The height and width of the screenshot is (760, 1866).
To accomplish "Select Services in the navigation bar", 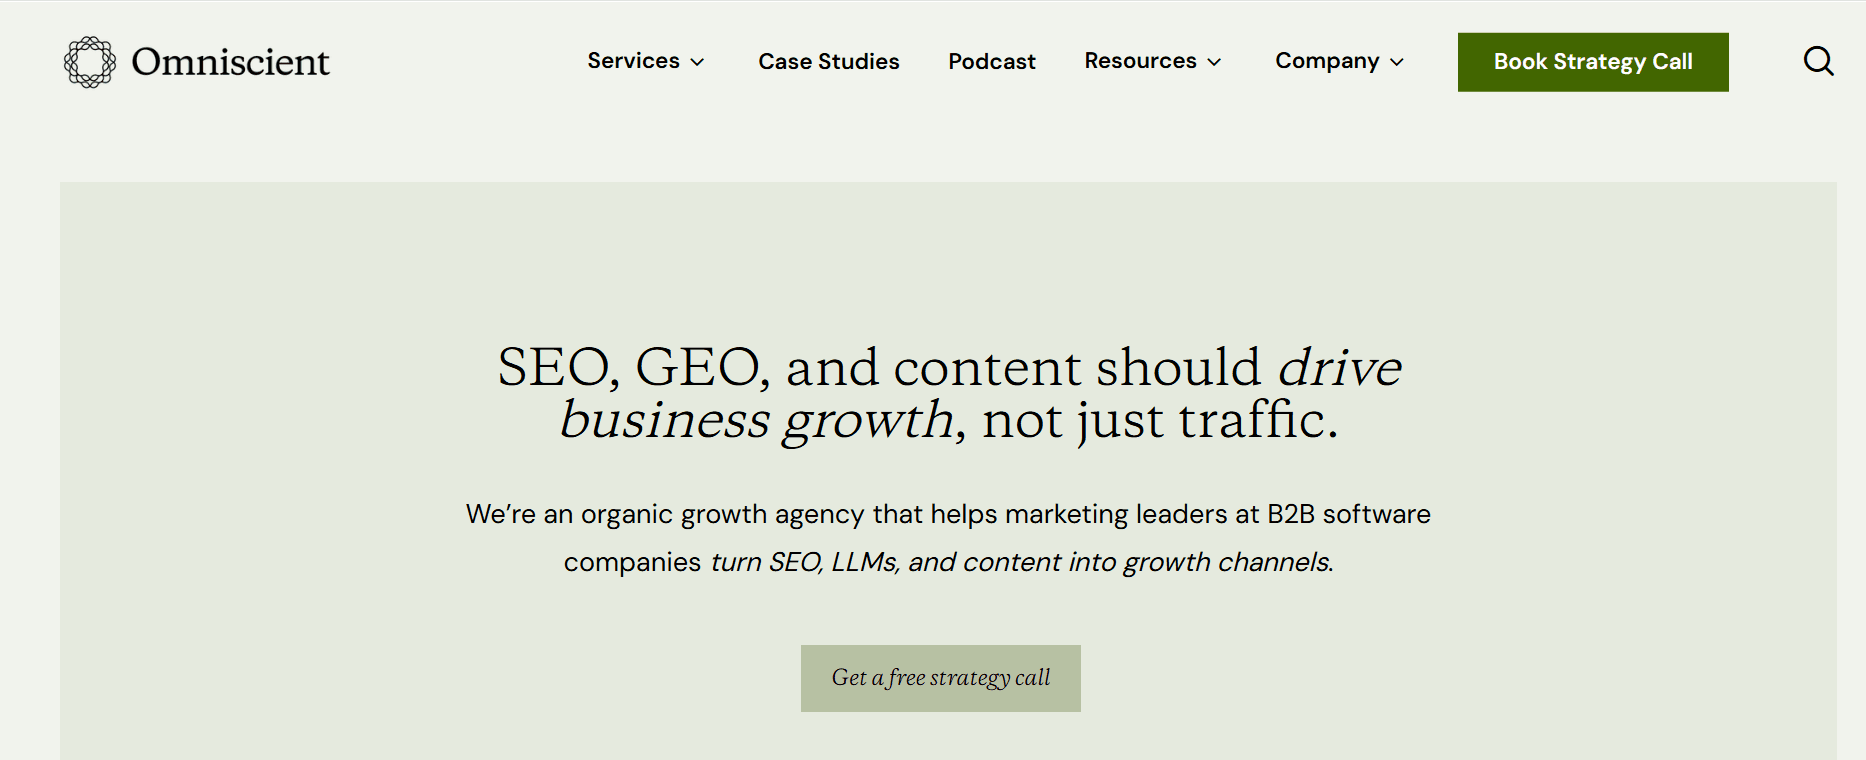I will pos(634,61).
